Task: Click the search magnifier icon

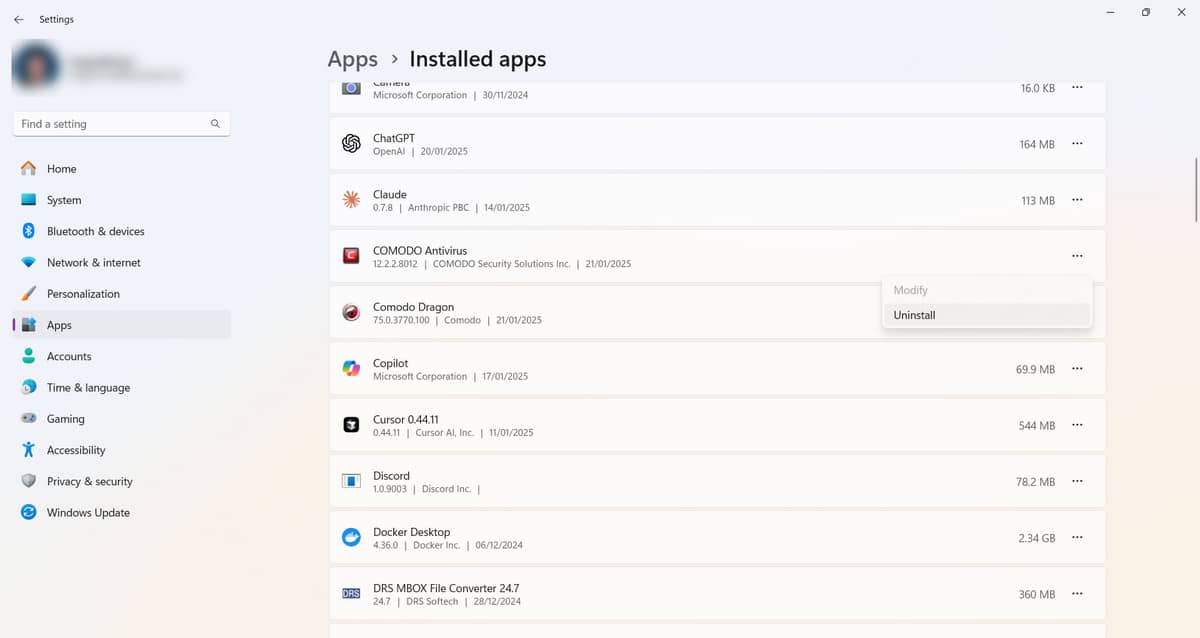Action: [x=215, y=124]
